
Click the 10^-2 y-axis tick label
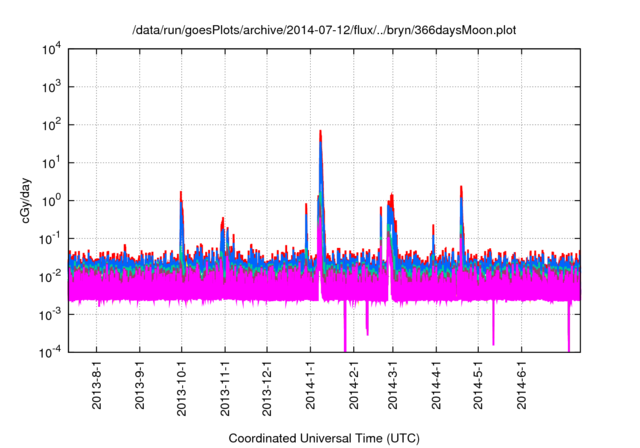click(52, 276)
